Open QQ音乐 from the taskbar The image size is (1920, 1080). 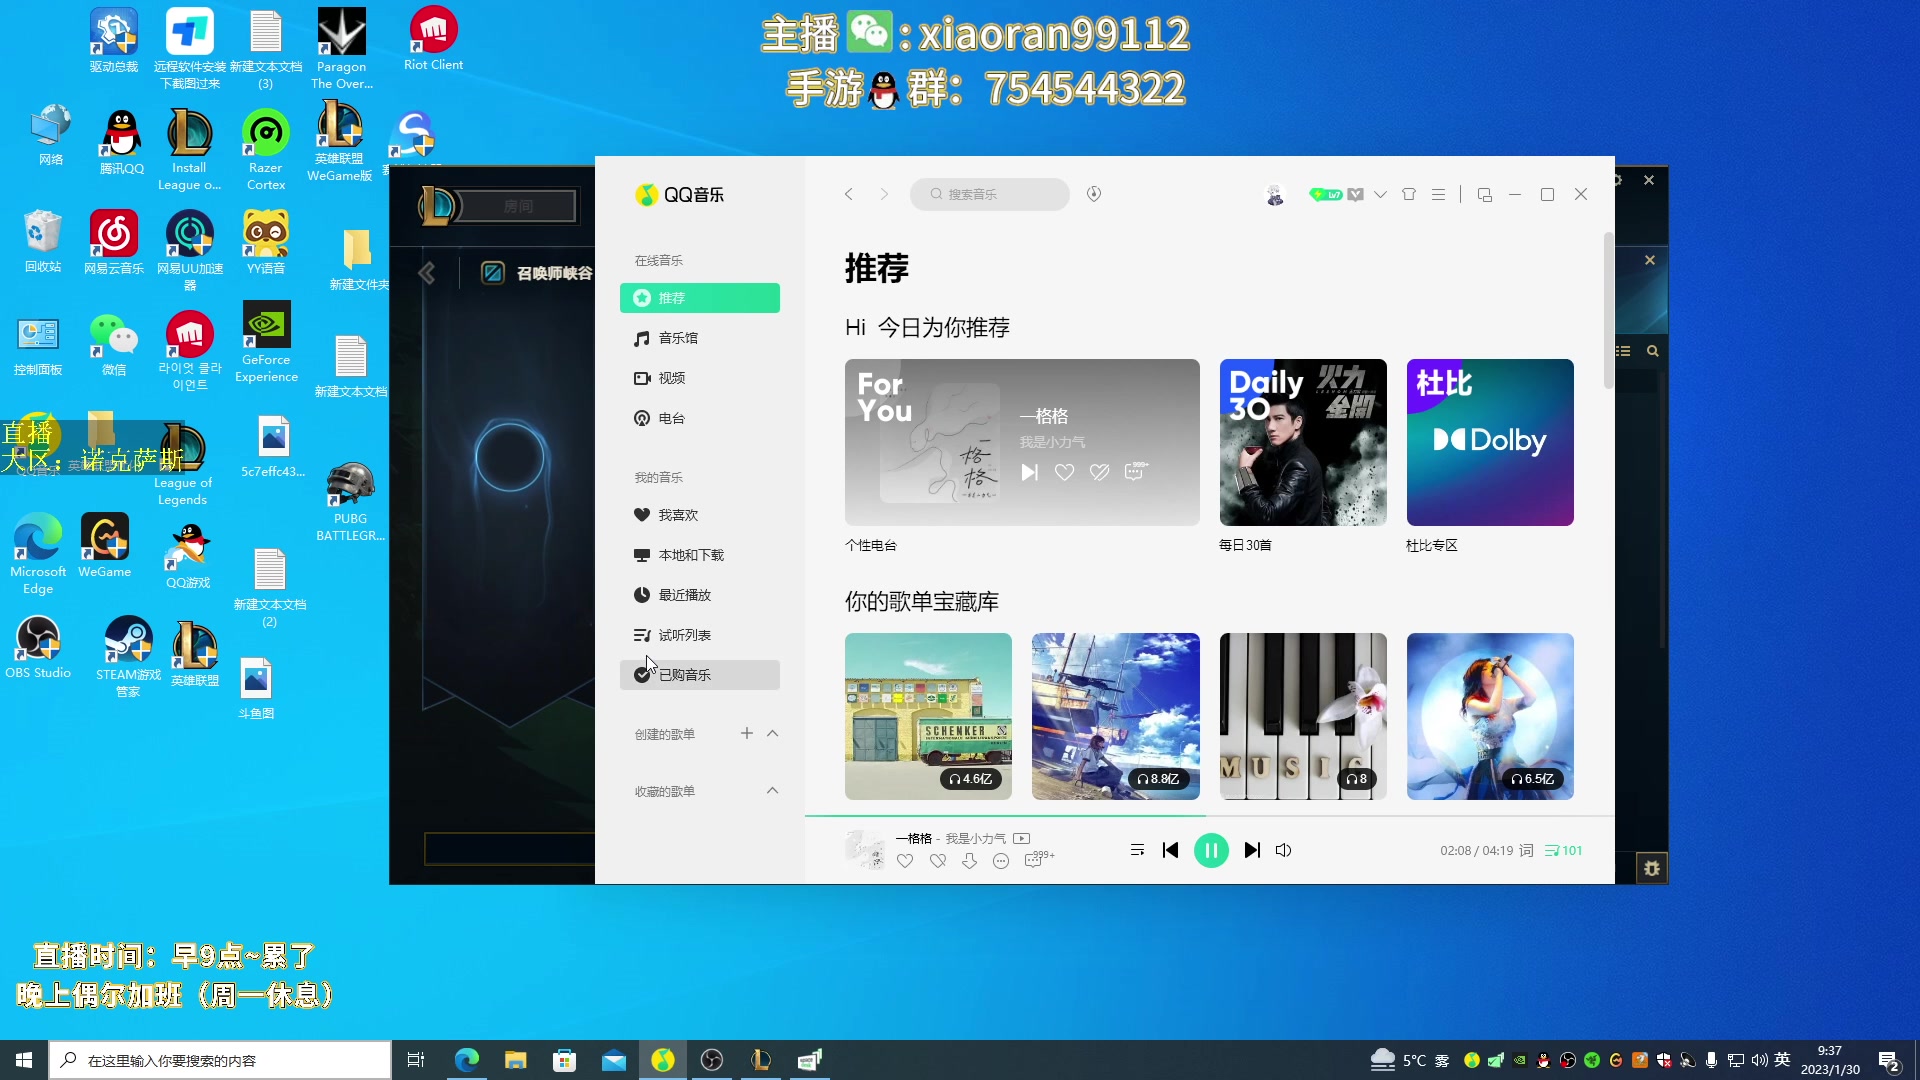click(663, 1060)
